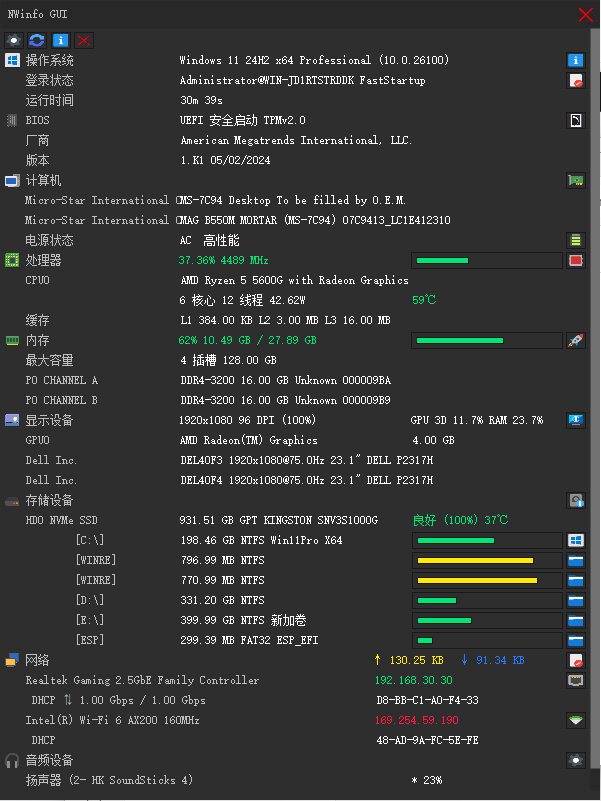Open folder icon for D:\ drive
The height and width of the screenshot is (801, 601).
(x=576, y=600)
